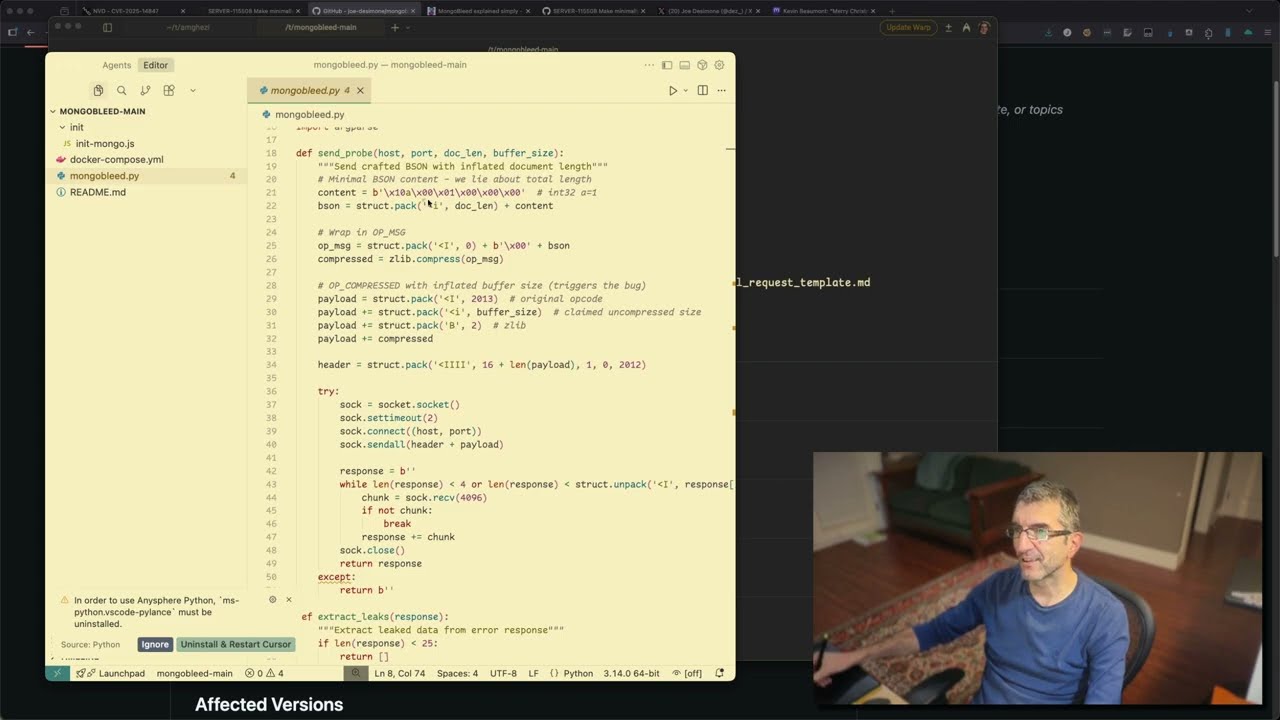Open the remote window status bar icon
The height and width of the screenshot is (720, 1280).
[x=57, y=673]
